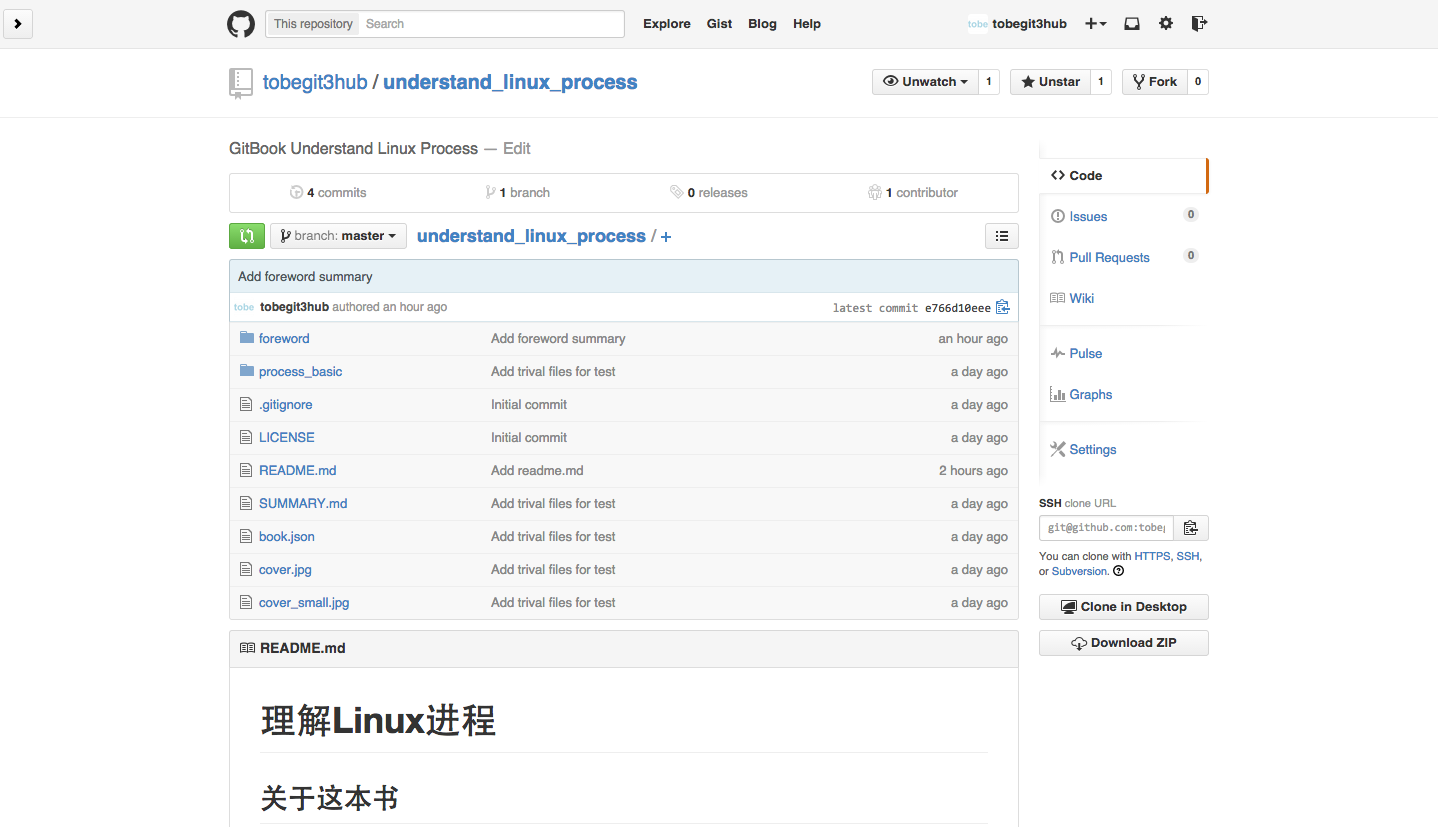Open the Pull Requests section
Viewport: 1438px width, 827px height.
tap(1108, 257)
